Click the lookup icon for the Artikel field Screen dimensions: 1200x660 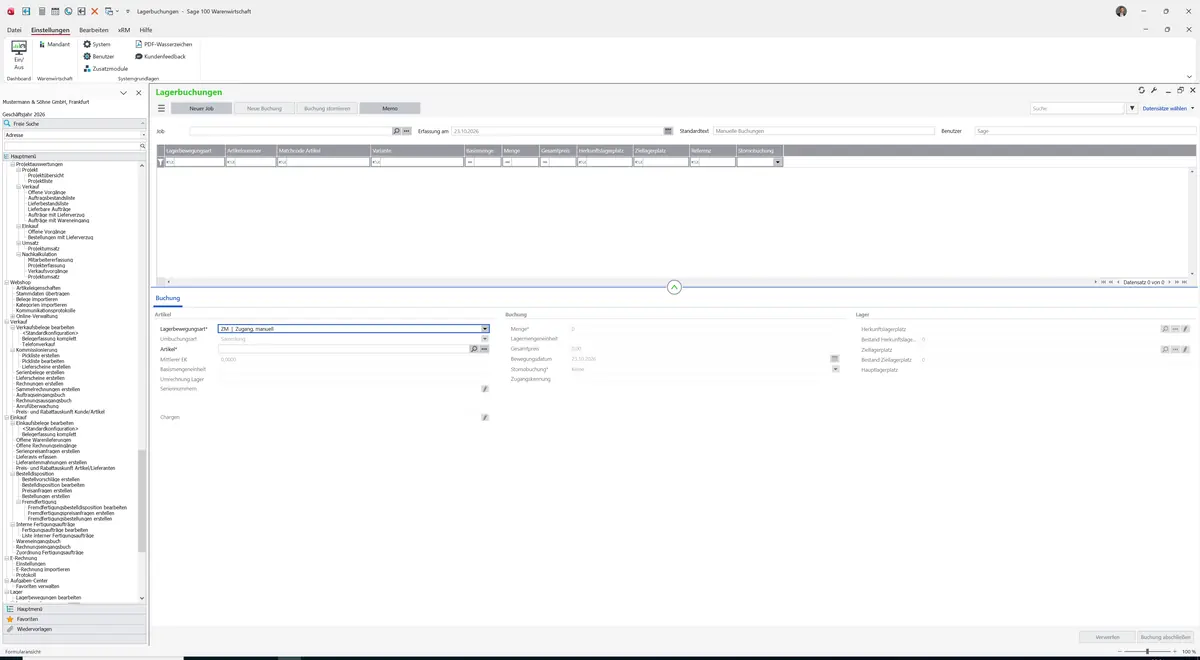(474, 349)
